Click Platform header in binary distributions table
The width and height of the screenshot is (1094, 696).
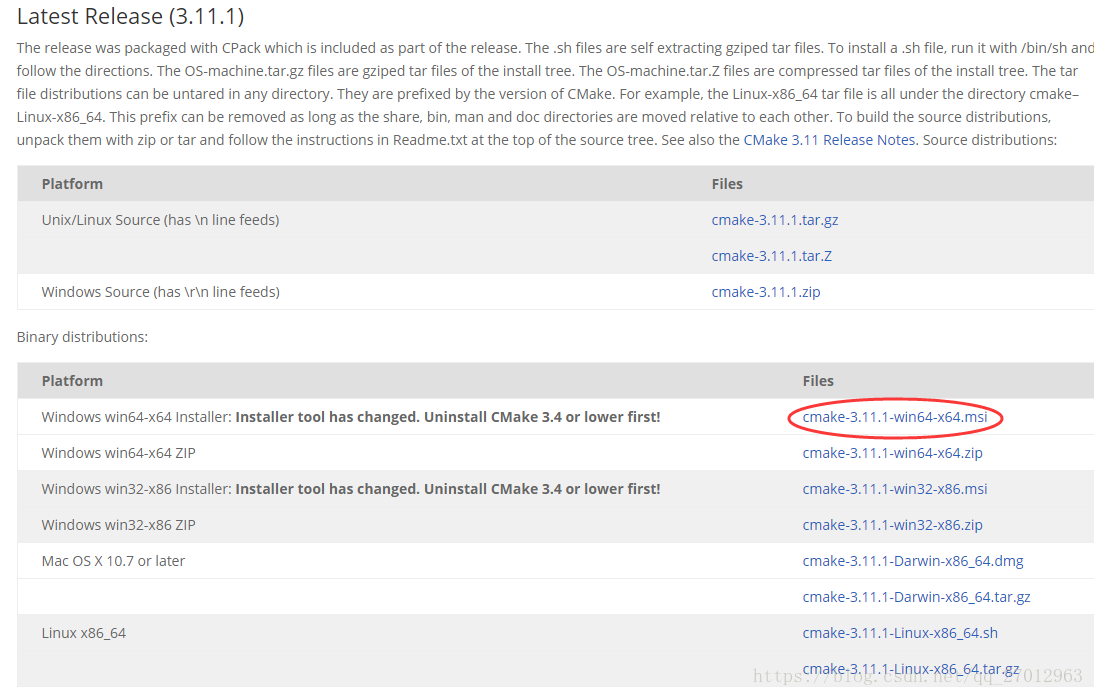(72, 381)
